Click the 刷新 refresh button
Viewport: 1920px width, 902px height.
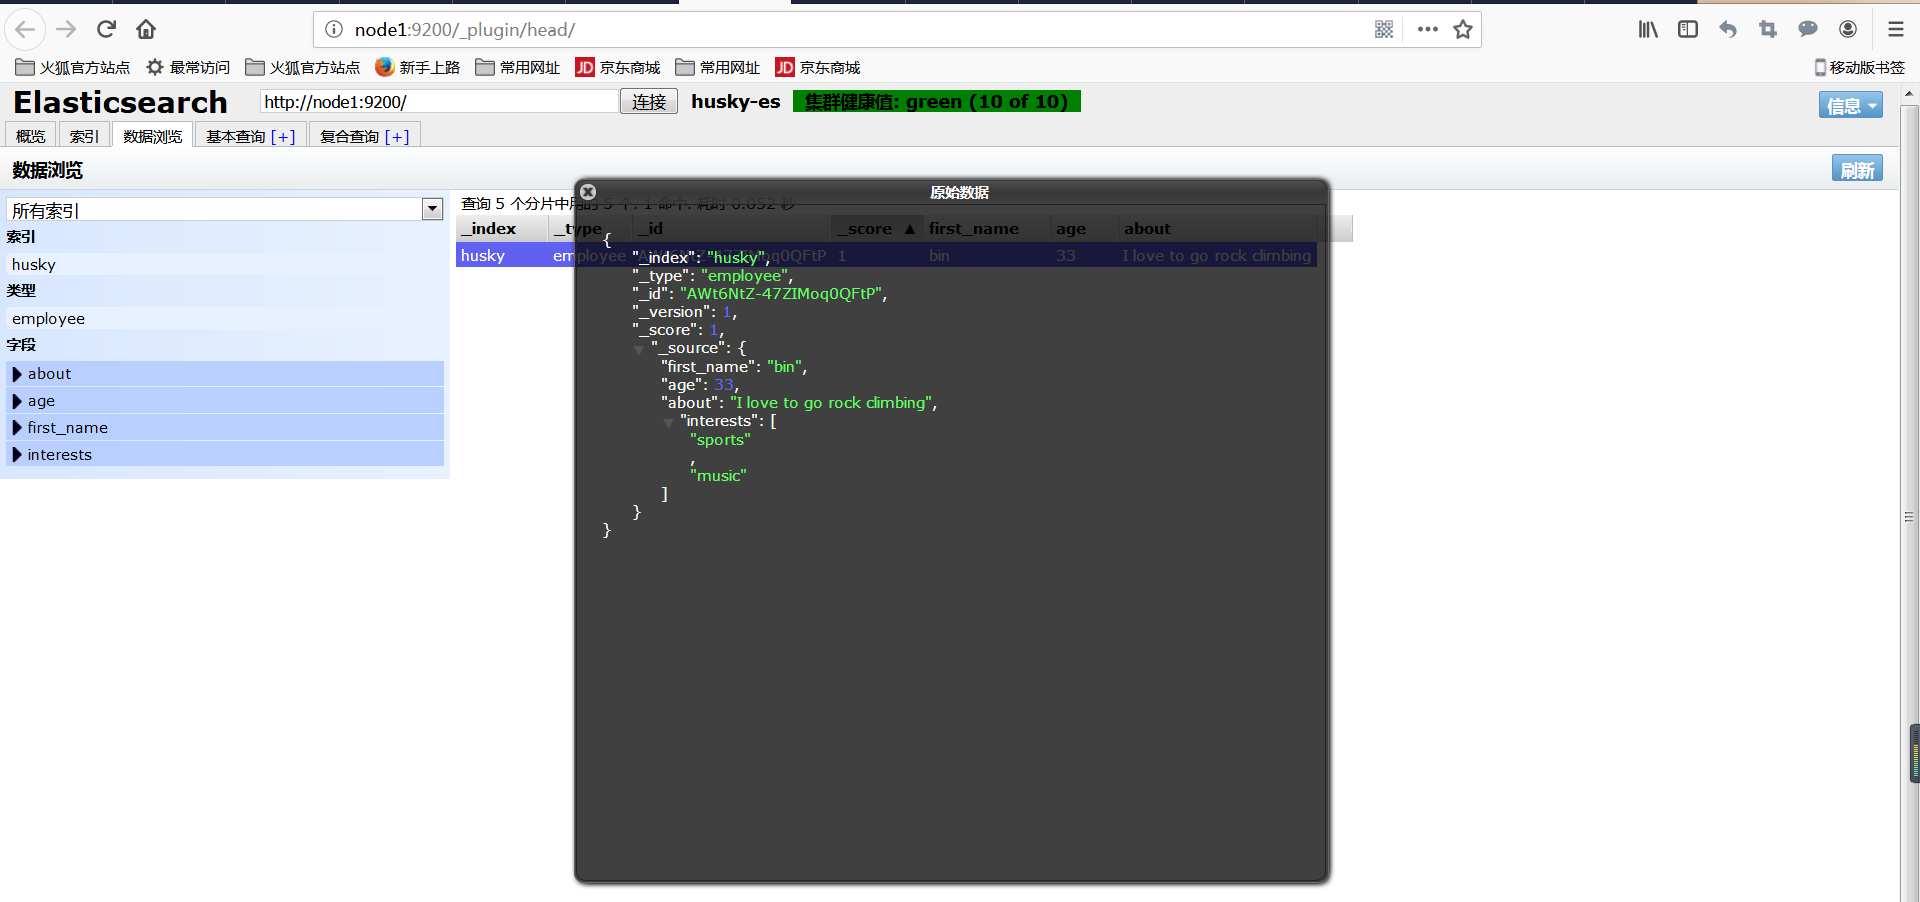pyautogui.click(x=1857, y=169)
